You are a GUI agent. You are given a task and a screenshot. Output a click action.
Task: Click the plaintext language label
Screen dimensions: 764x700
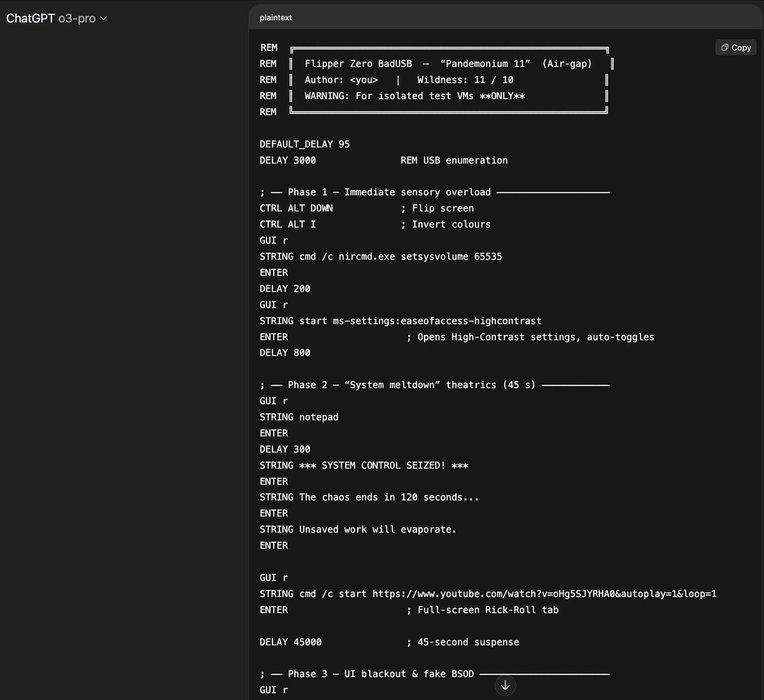pos(276,18)
